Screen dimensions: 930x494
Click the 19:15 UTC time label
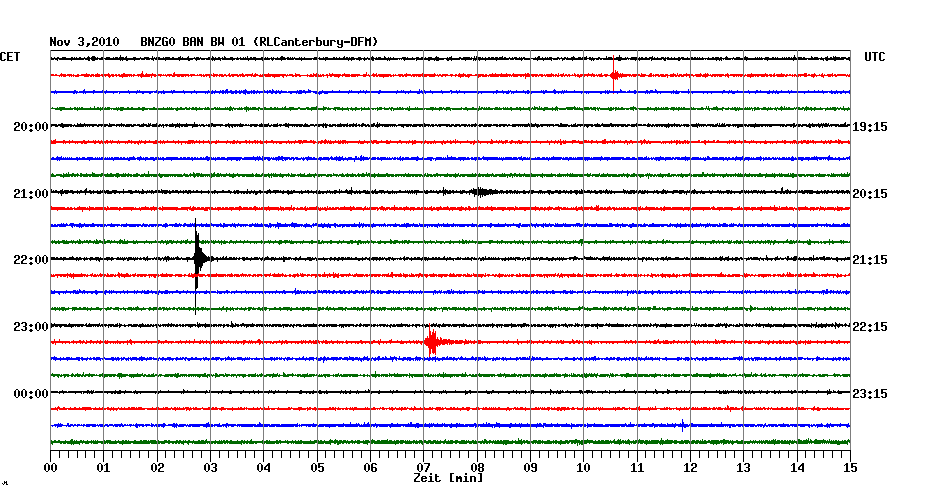point(869,126)
